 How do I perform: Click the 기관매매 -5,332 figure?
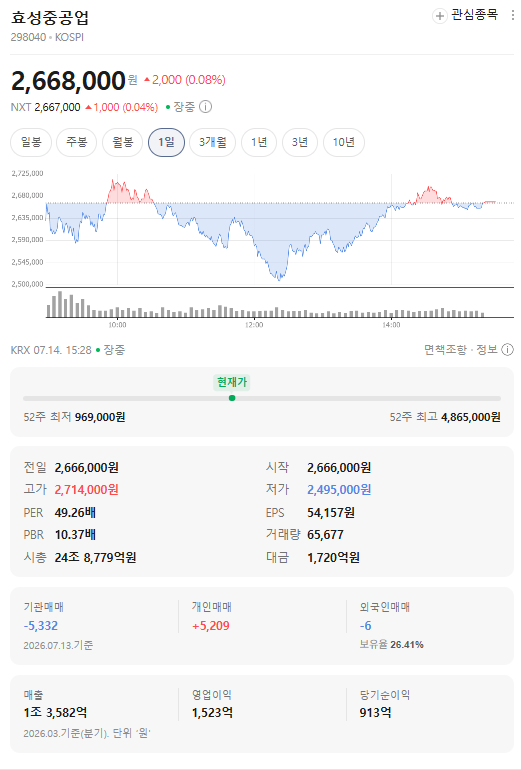[41, 626]
